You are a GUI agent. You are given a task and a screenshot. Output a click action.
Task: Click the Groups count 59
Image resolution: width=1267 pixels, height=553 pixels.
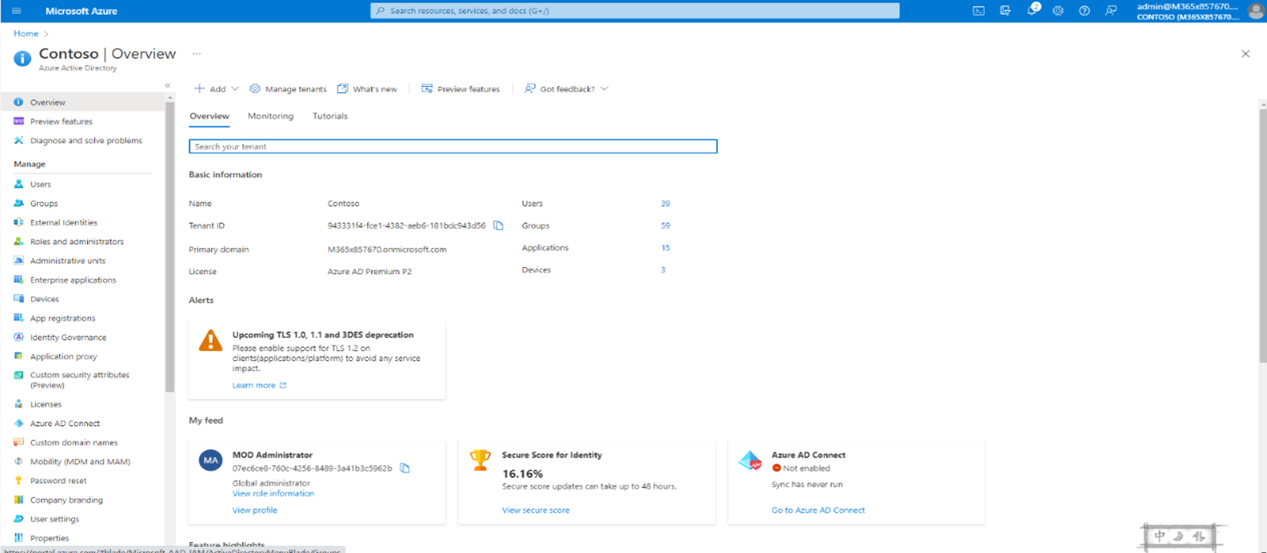pyautogui.click(x=665, y=226)
